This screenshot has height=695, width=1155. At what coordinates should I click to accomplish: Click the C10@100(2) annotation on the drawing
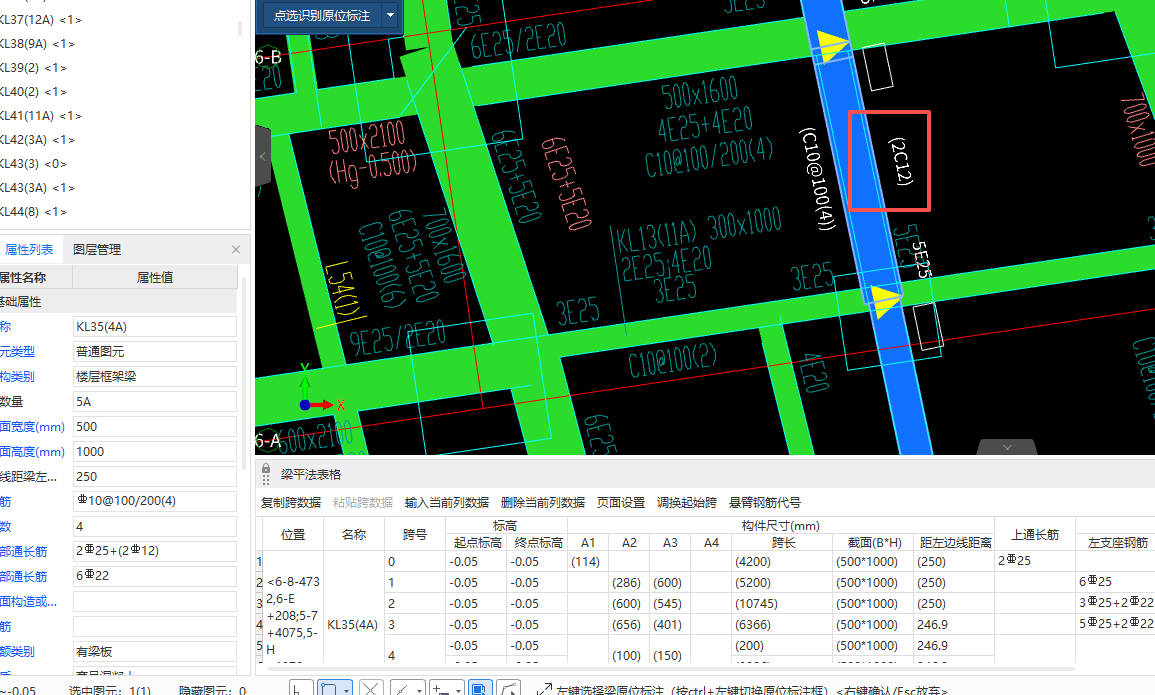coord(673,361)
